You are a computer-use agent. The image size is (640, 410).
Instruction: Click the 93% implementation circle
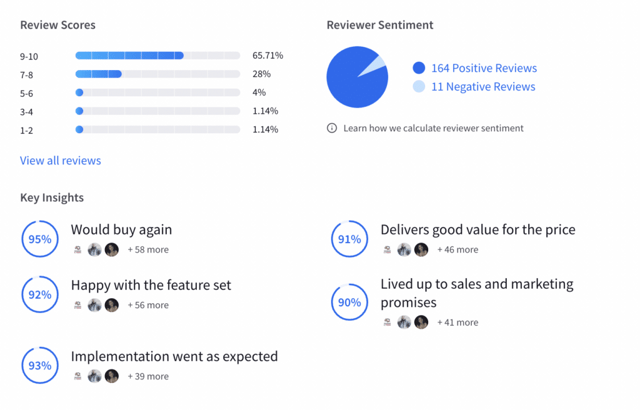click(x=40, y=366)
